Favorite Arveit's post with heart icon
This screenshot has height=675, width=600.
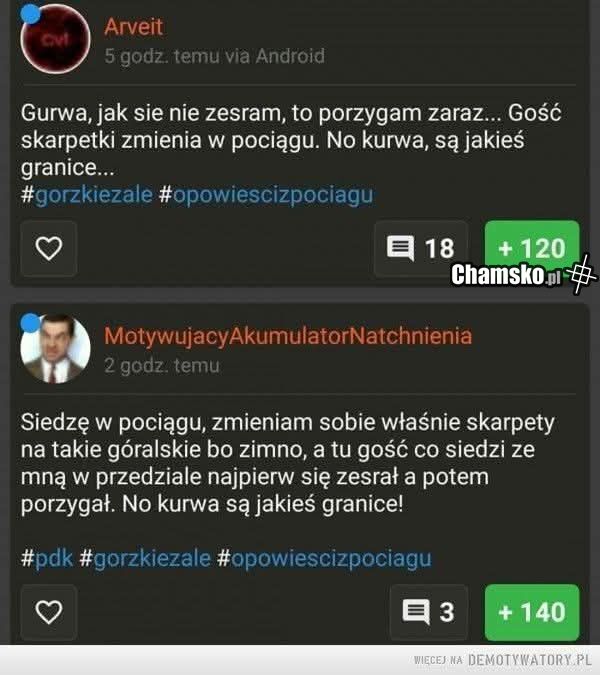[49, 248]
